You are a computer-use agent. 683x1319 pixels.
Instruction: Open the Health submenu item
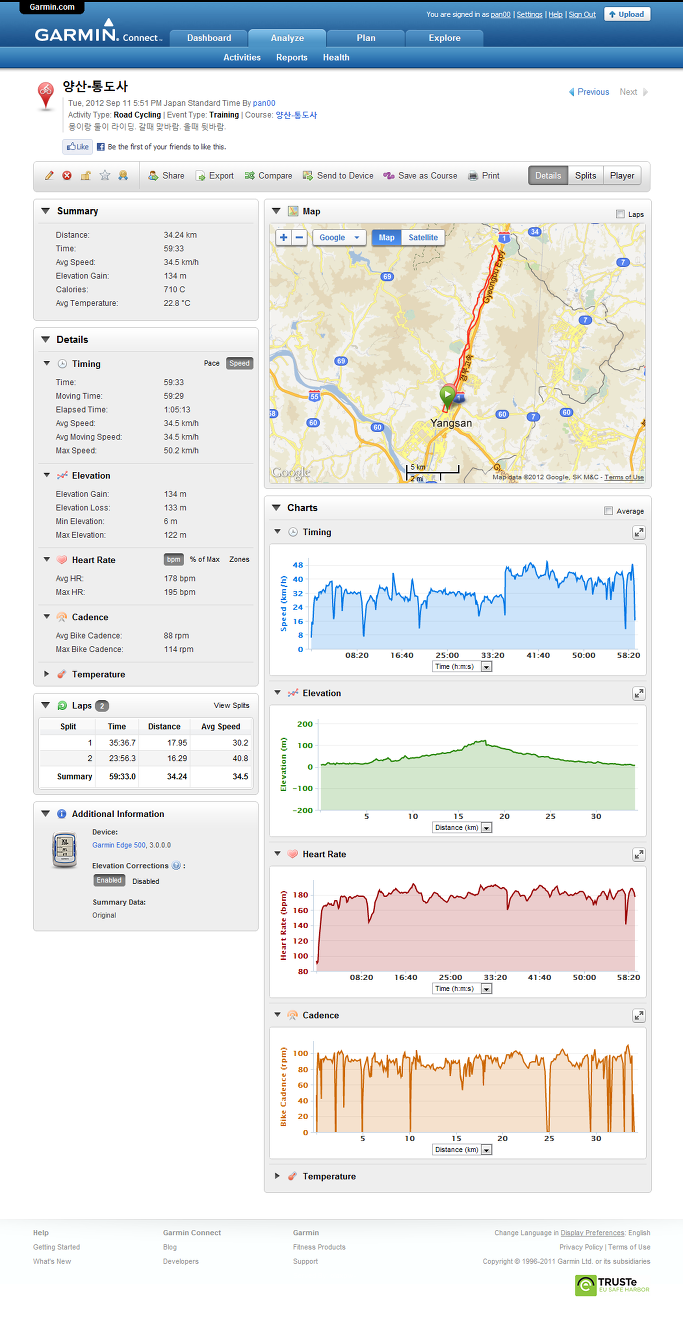click(x=336, y=58)
